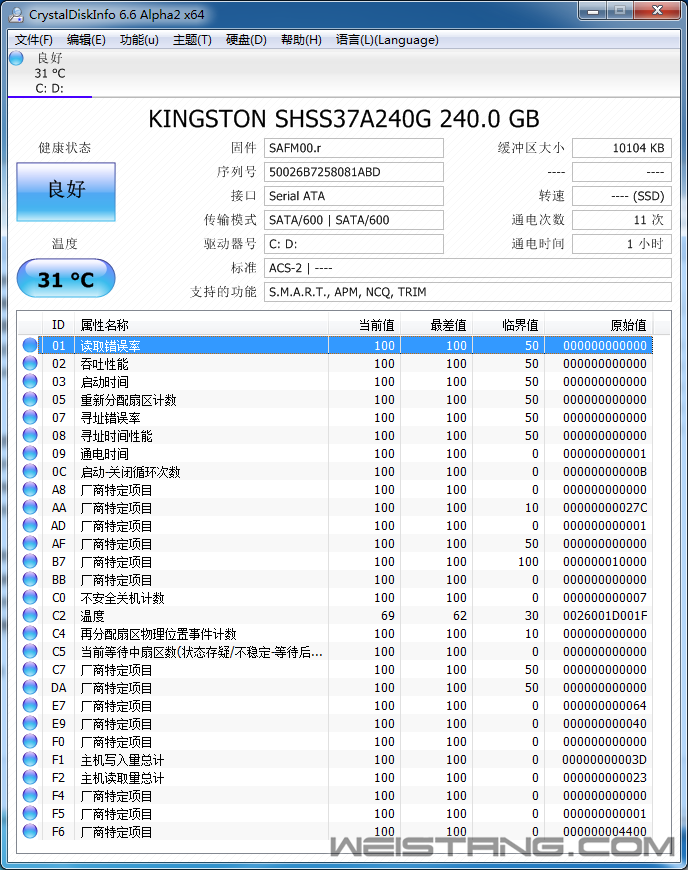Click the CrystalDiskInfo title bar app icon

16,14
